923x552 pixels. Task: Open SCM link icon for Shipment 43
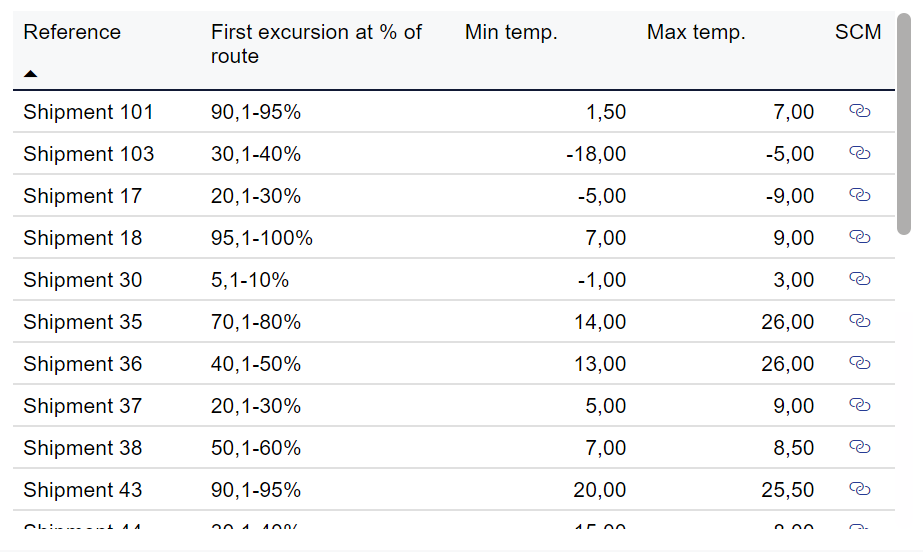(x=859, y=489)
